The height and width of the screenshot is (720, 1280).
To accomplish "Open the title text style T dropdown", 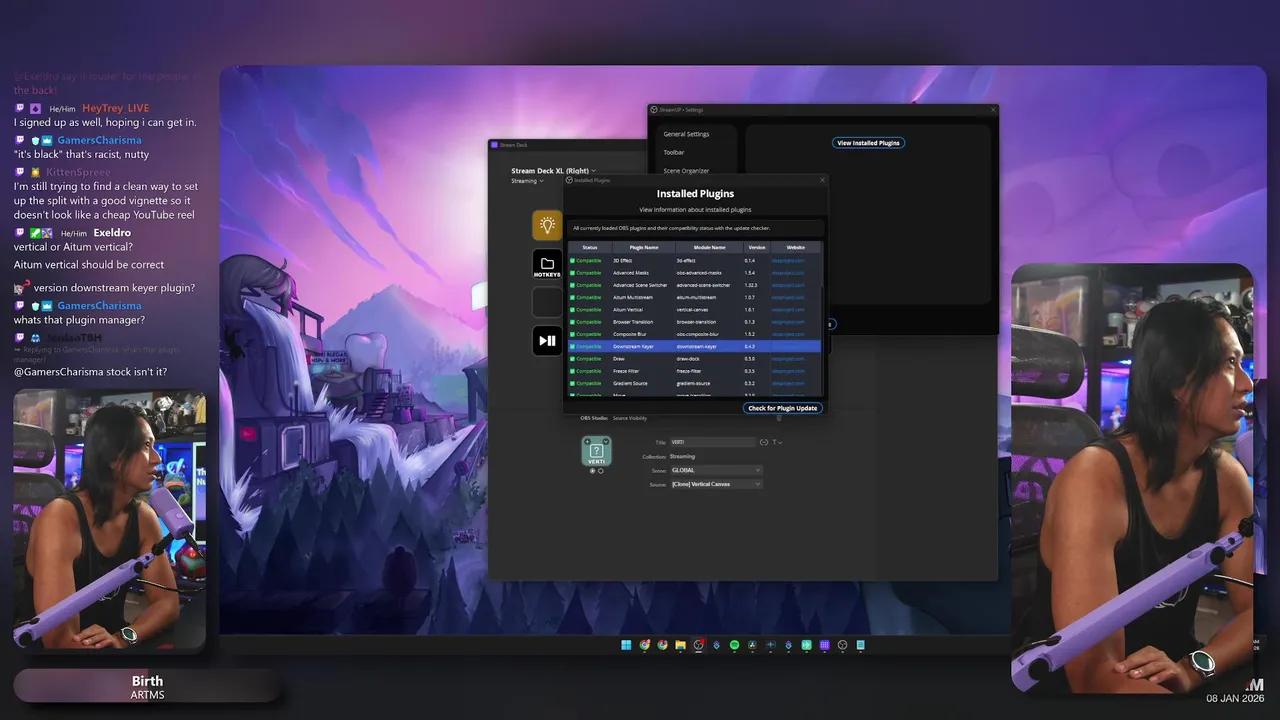I will (x=777, y=442).
